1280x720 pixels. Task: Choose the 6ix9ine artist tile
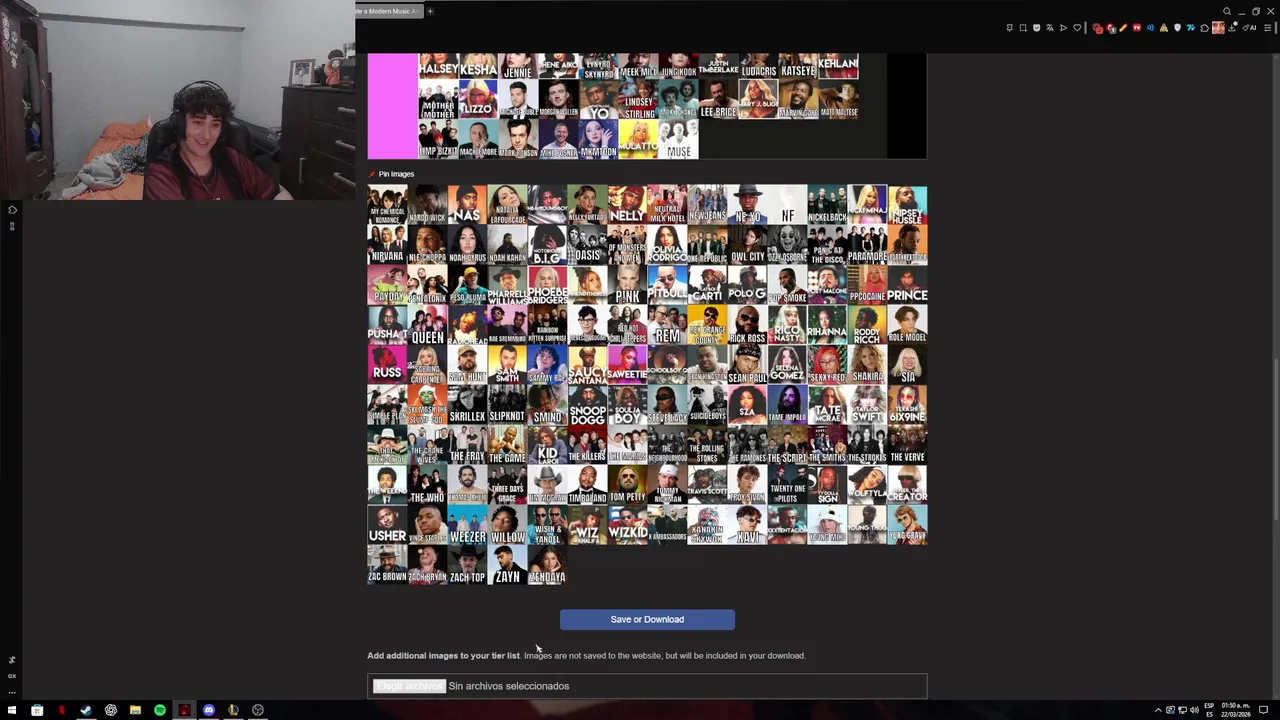[x=908, y=405]
